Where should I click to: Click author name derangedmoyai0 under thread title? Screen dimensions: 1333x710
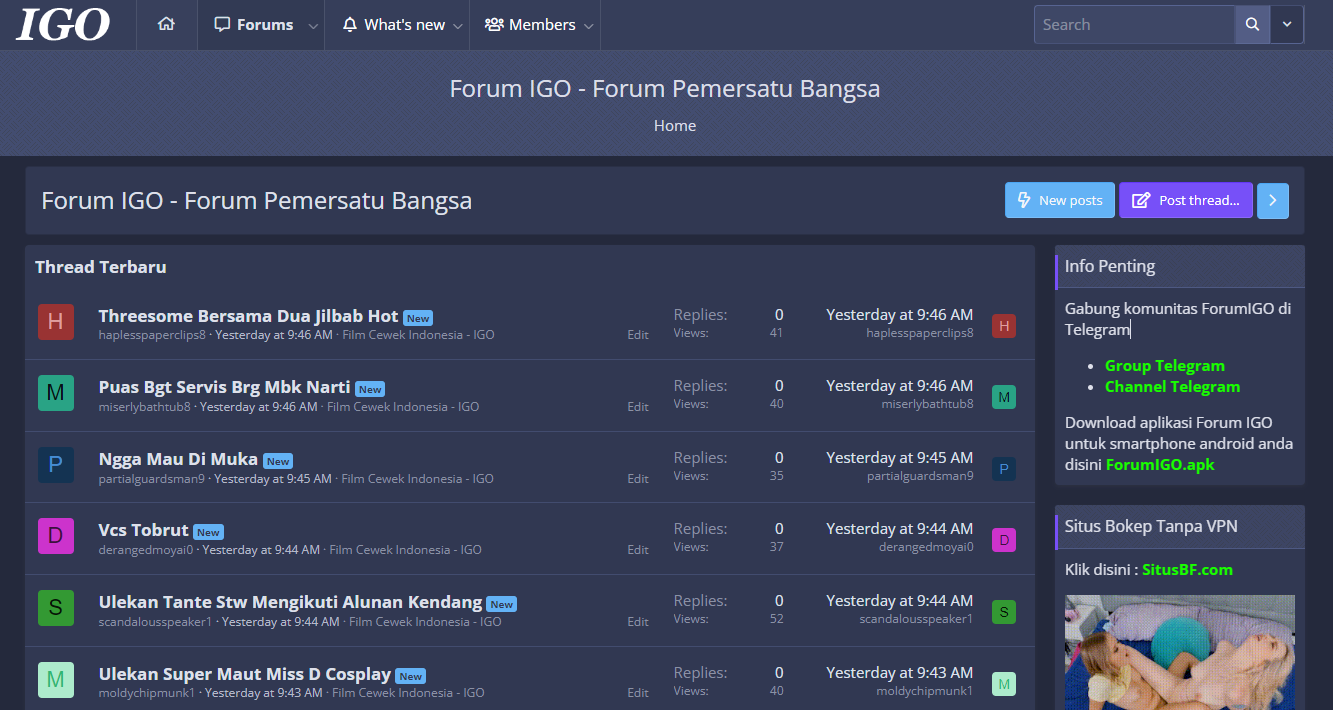click(x=146, y=550)
